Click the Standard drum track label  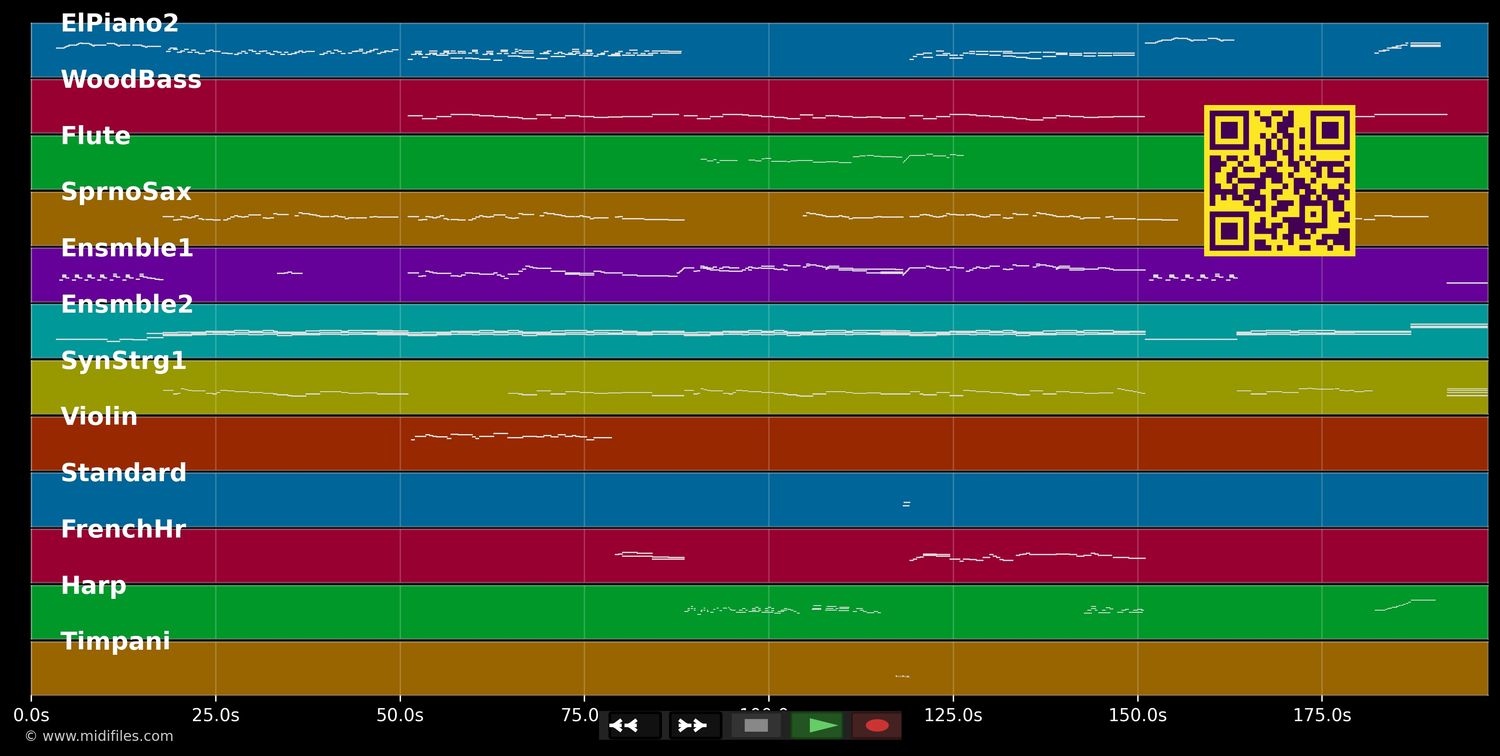(124, 473)
